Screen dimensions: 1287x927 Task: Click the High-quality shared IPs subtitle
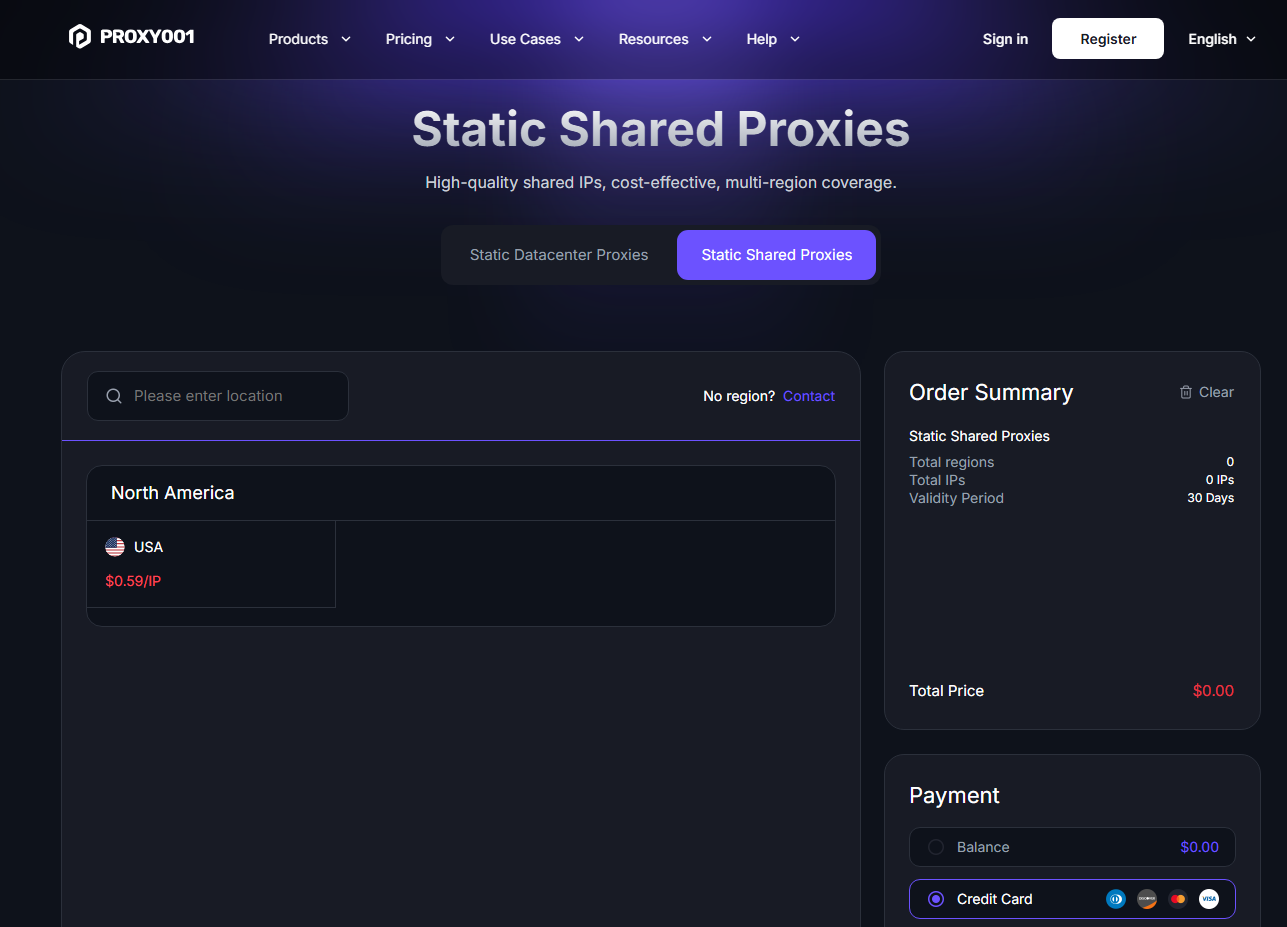pyautogui.click(x=661, y=183)
